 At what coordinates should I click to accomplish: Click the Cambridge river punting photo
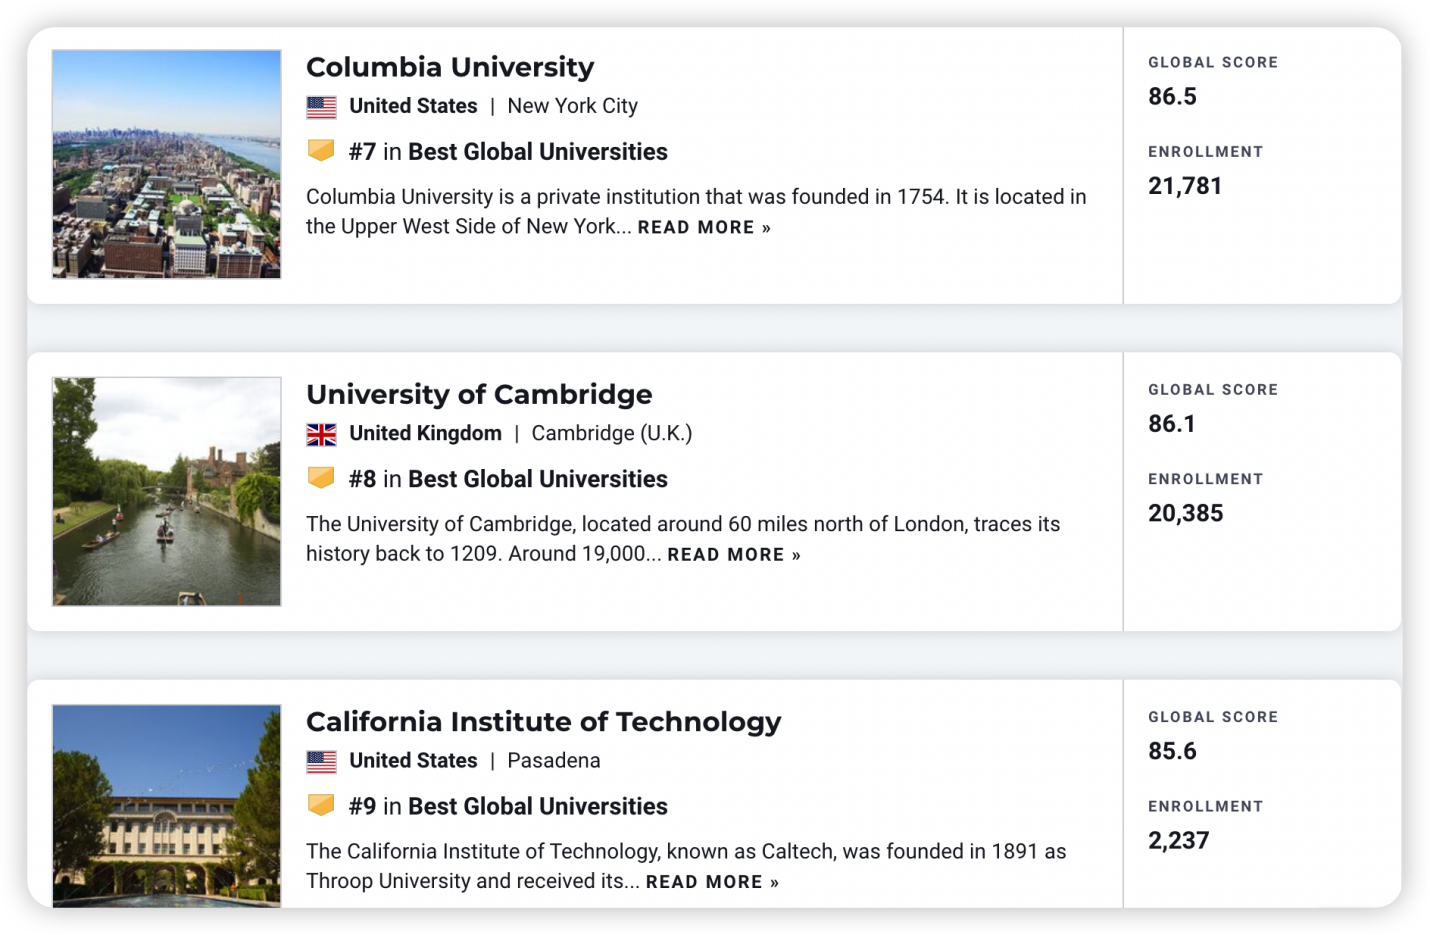(x=166, y=491)
